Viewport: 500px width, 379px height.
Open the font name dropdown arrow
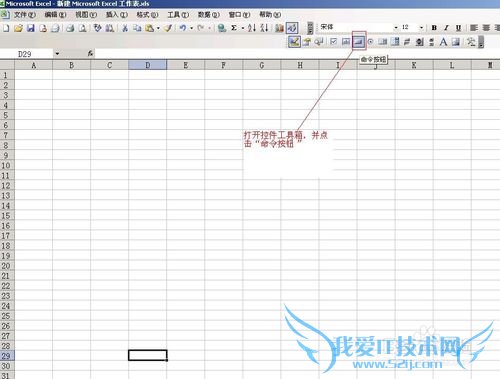click(396, 28)
